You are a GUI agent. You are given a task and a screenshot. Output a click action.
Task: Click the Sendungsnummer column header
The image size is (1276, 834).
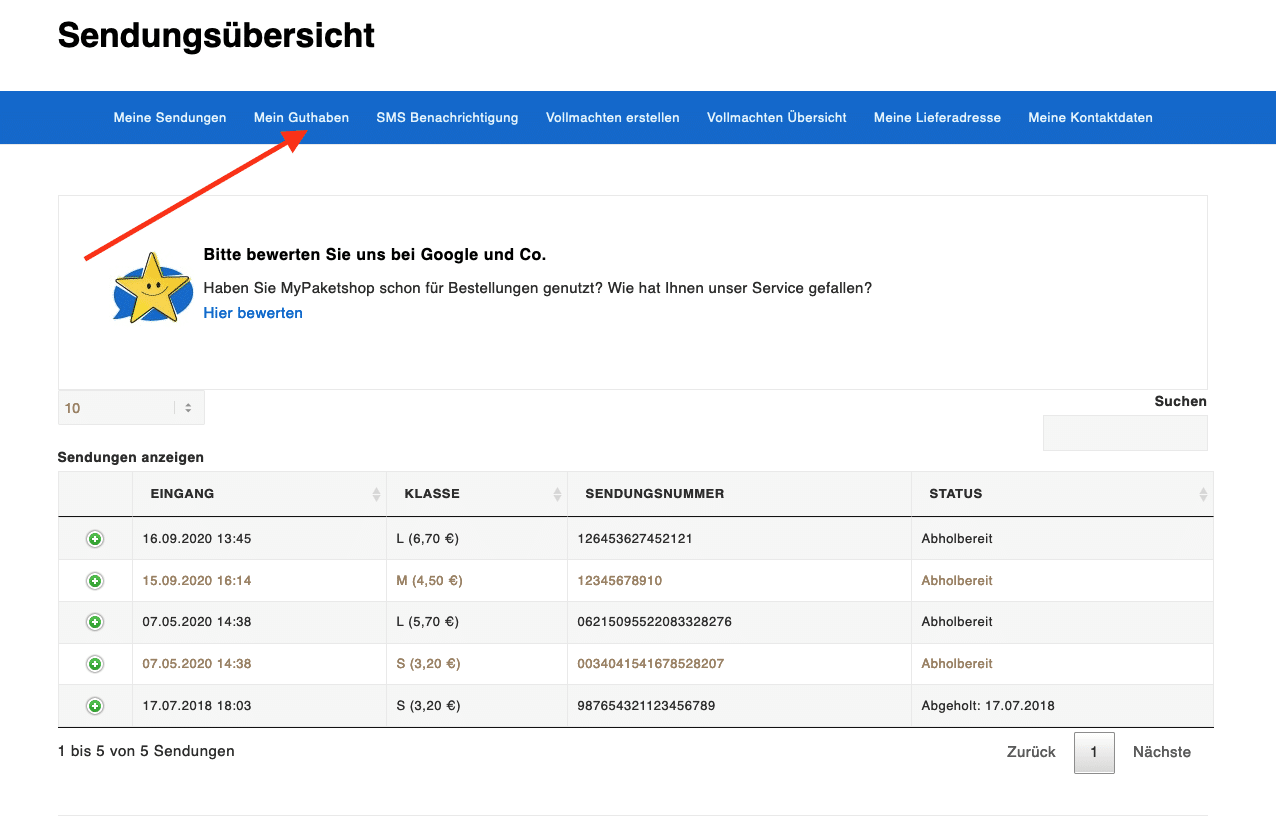pos(654,494)
